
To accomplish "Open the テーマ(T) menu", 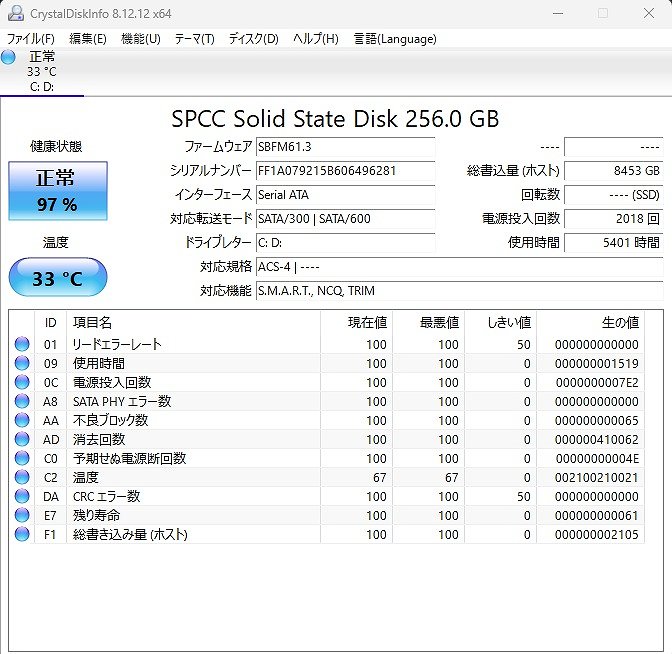I will (194, 39).
